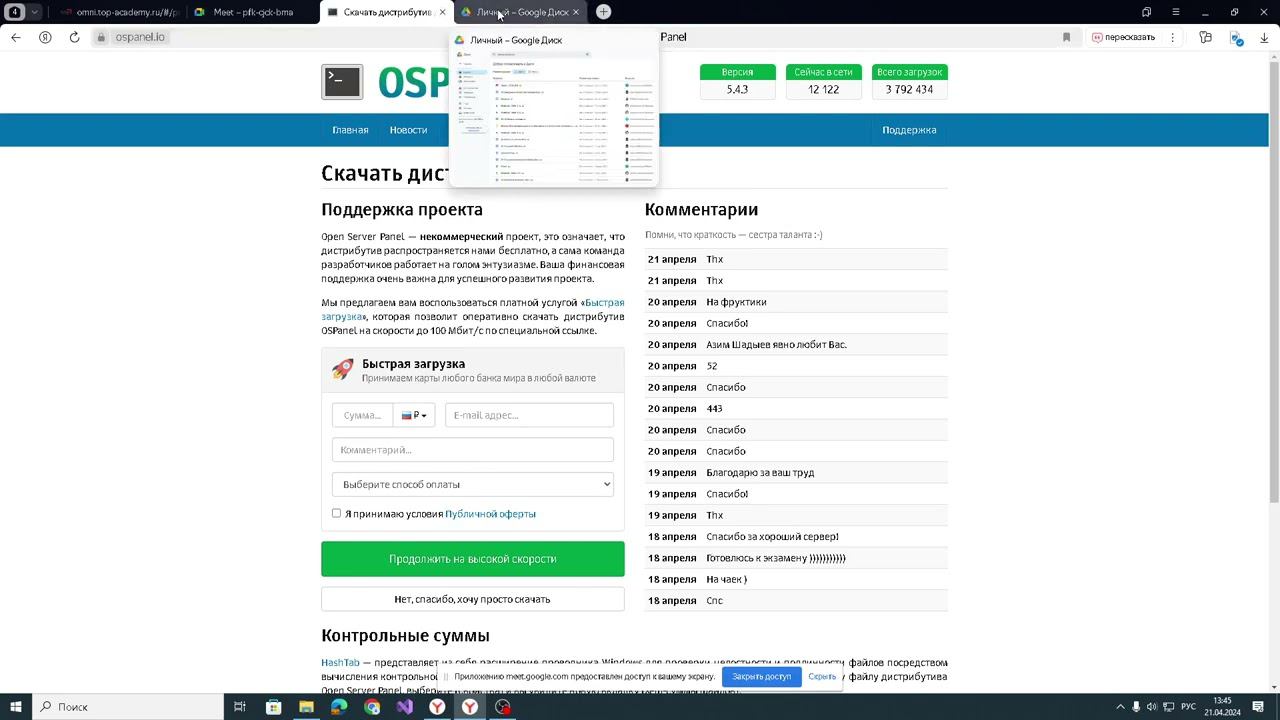The image size is (1280, 720).
Task: Select comment 'Азим Шадыев явно любит Вас.'
Action: click(x=776, y=344)
